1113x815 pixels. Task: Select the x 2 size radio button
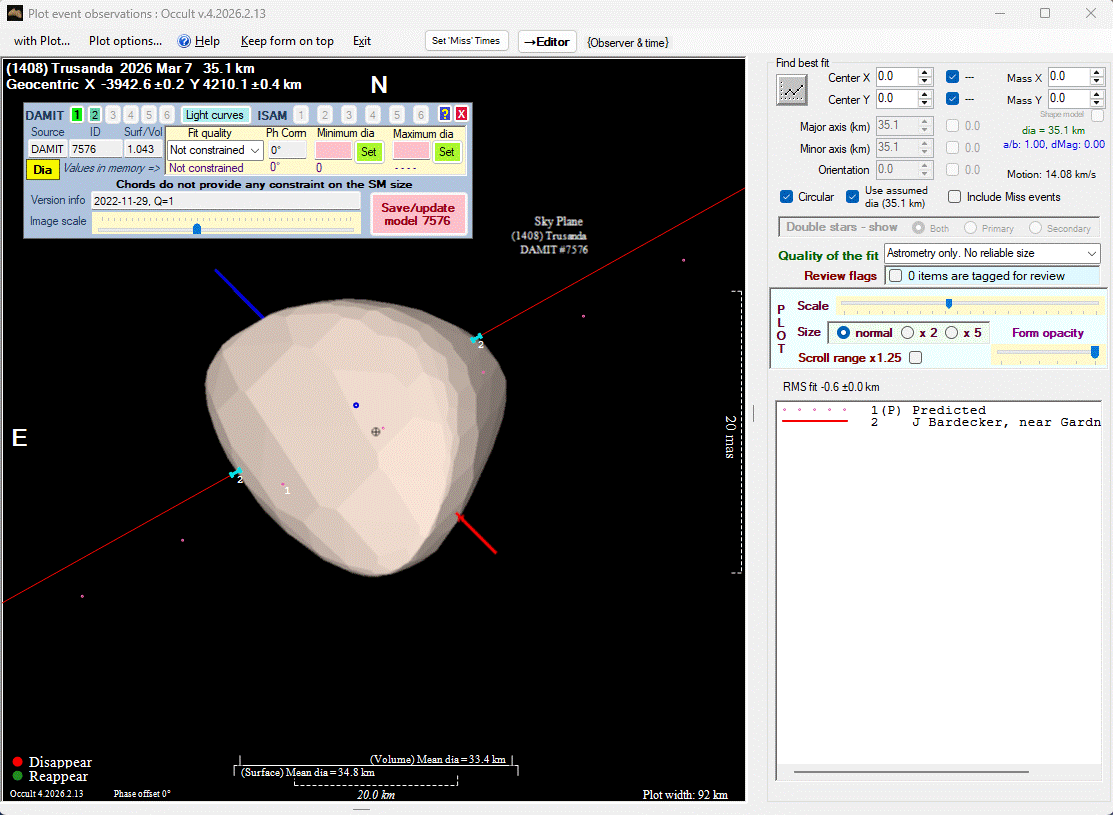(908, 333)
